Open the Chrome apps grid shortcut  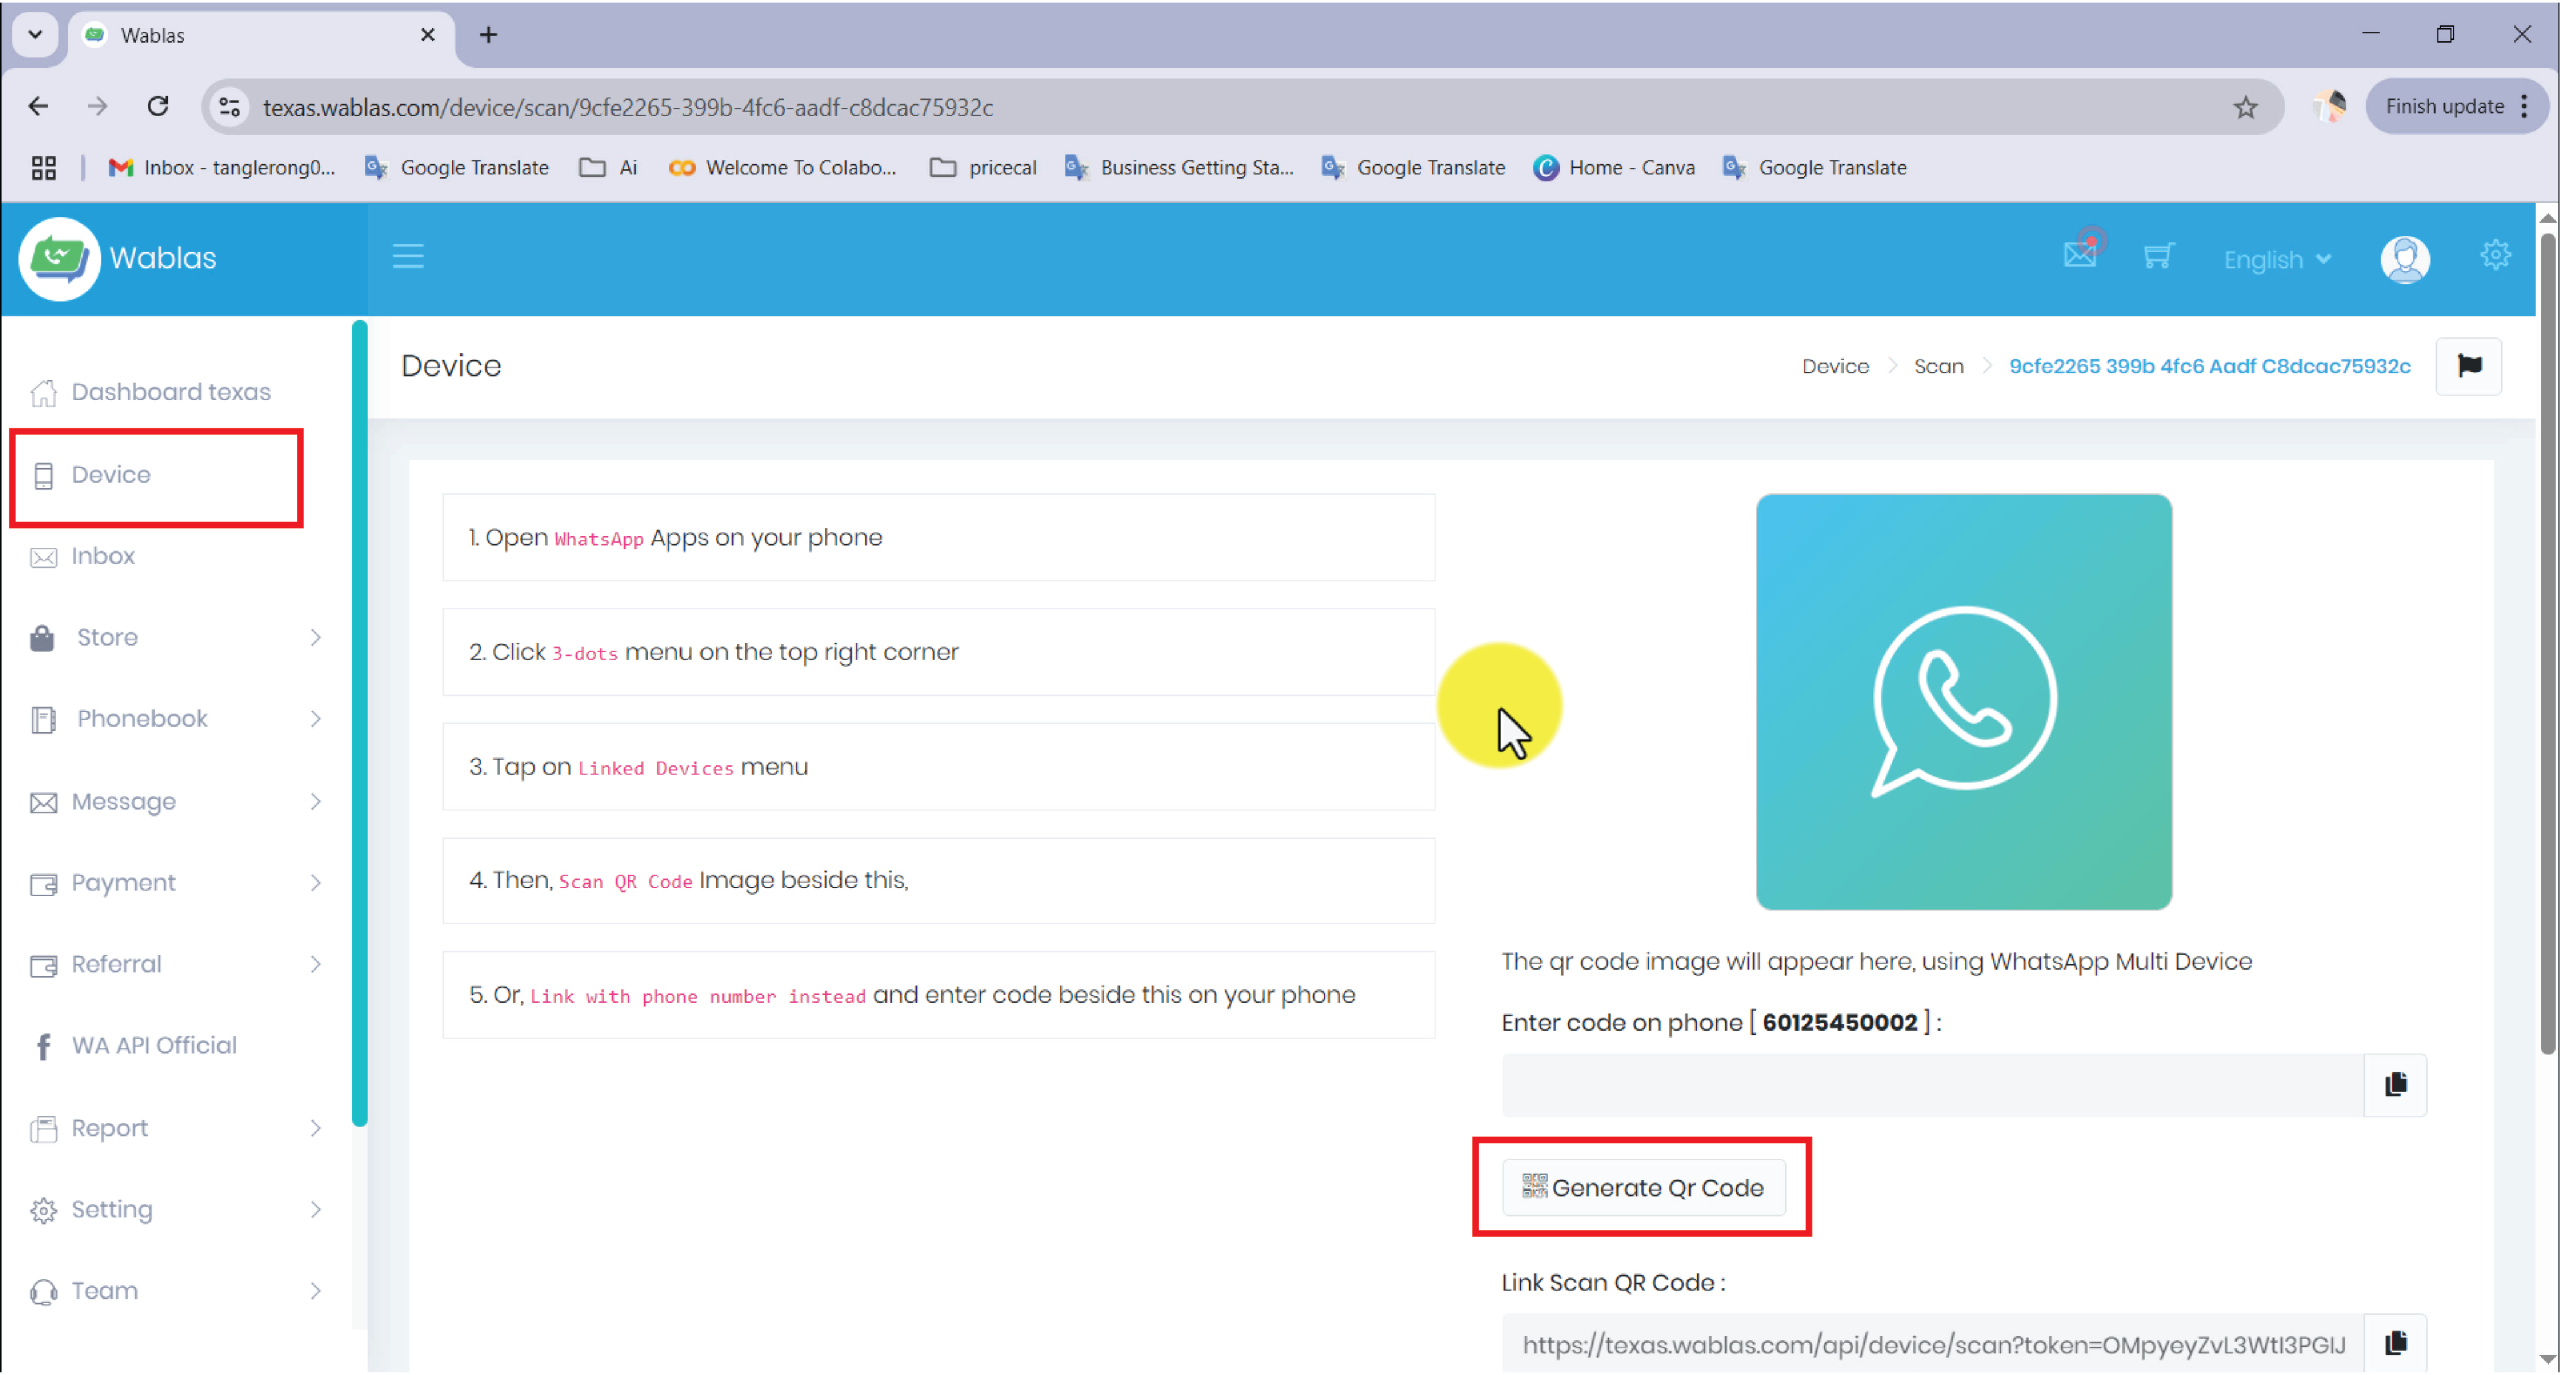click(43, 168)
